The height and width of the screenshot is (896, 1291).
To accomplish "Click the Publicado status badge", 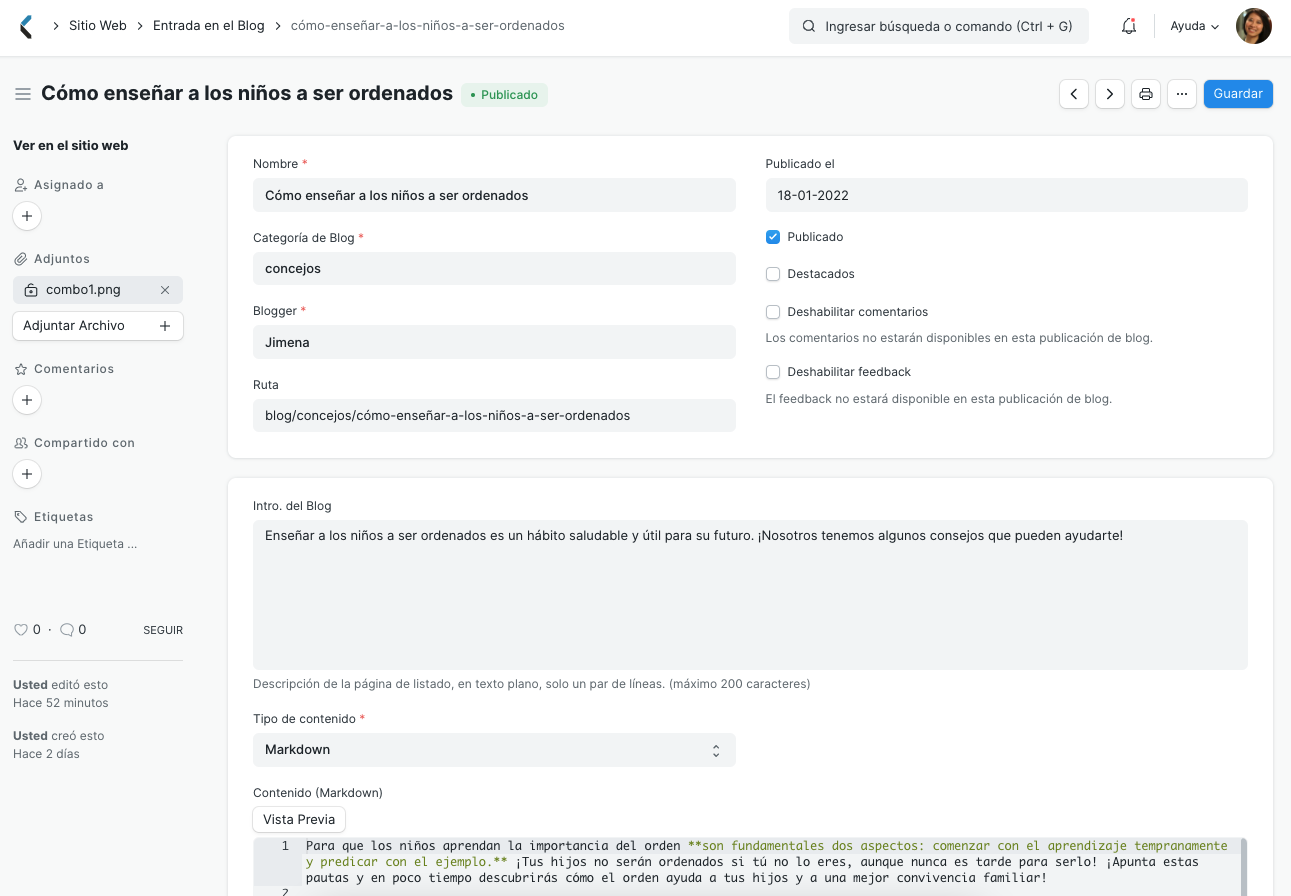I will point(504,95).
